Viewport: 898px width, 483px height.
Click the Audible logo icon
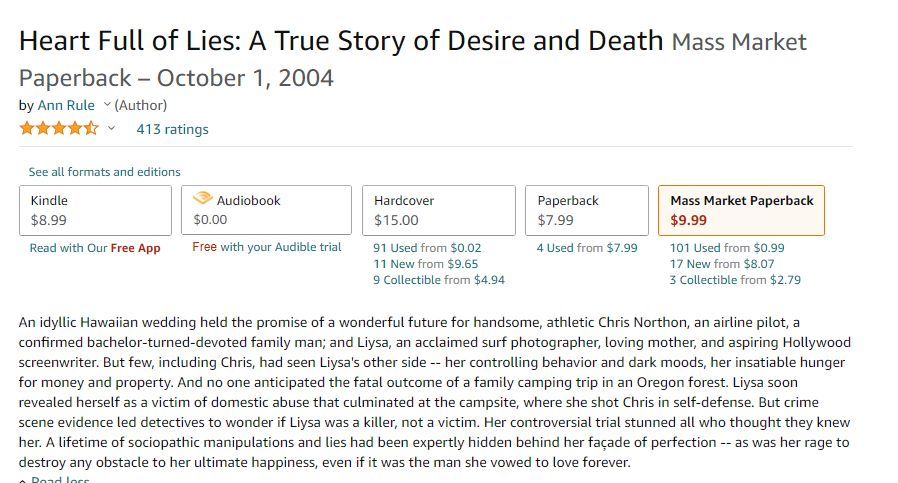point(203,198)
